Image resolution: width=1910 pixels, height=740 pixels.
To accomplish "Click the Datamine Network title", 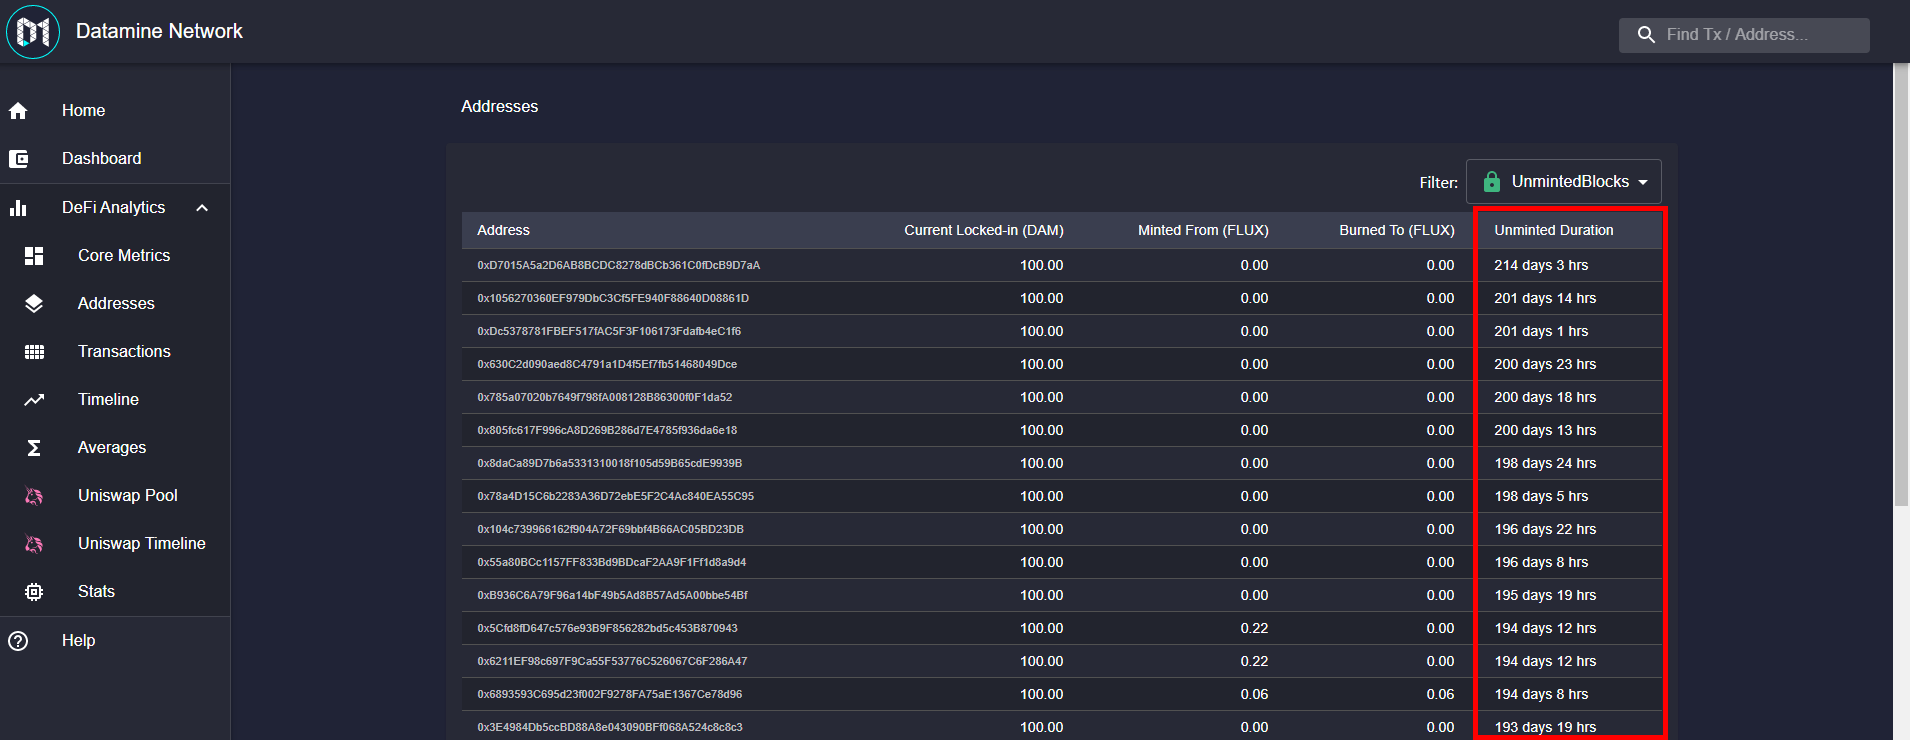I will (159, 32).
